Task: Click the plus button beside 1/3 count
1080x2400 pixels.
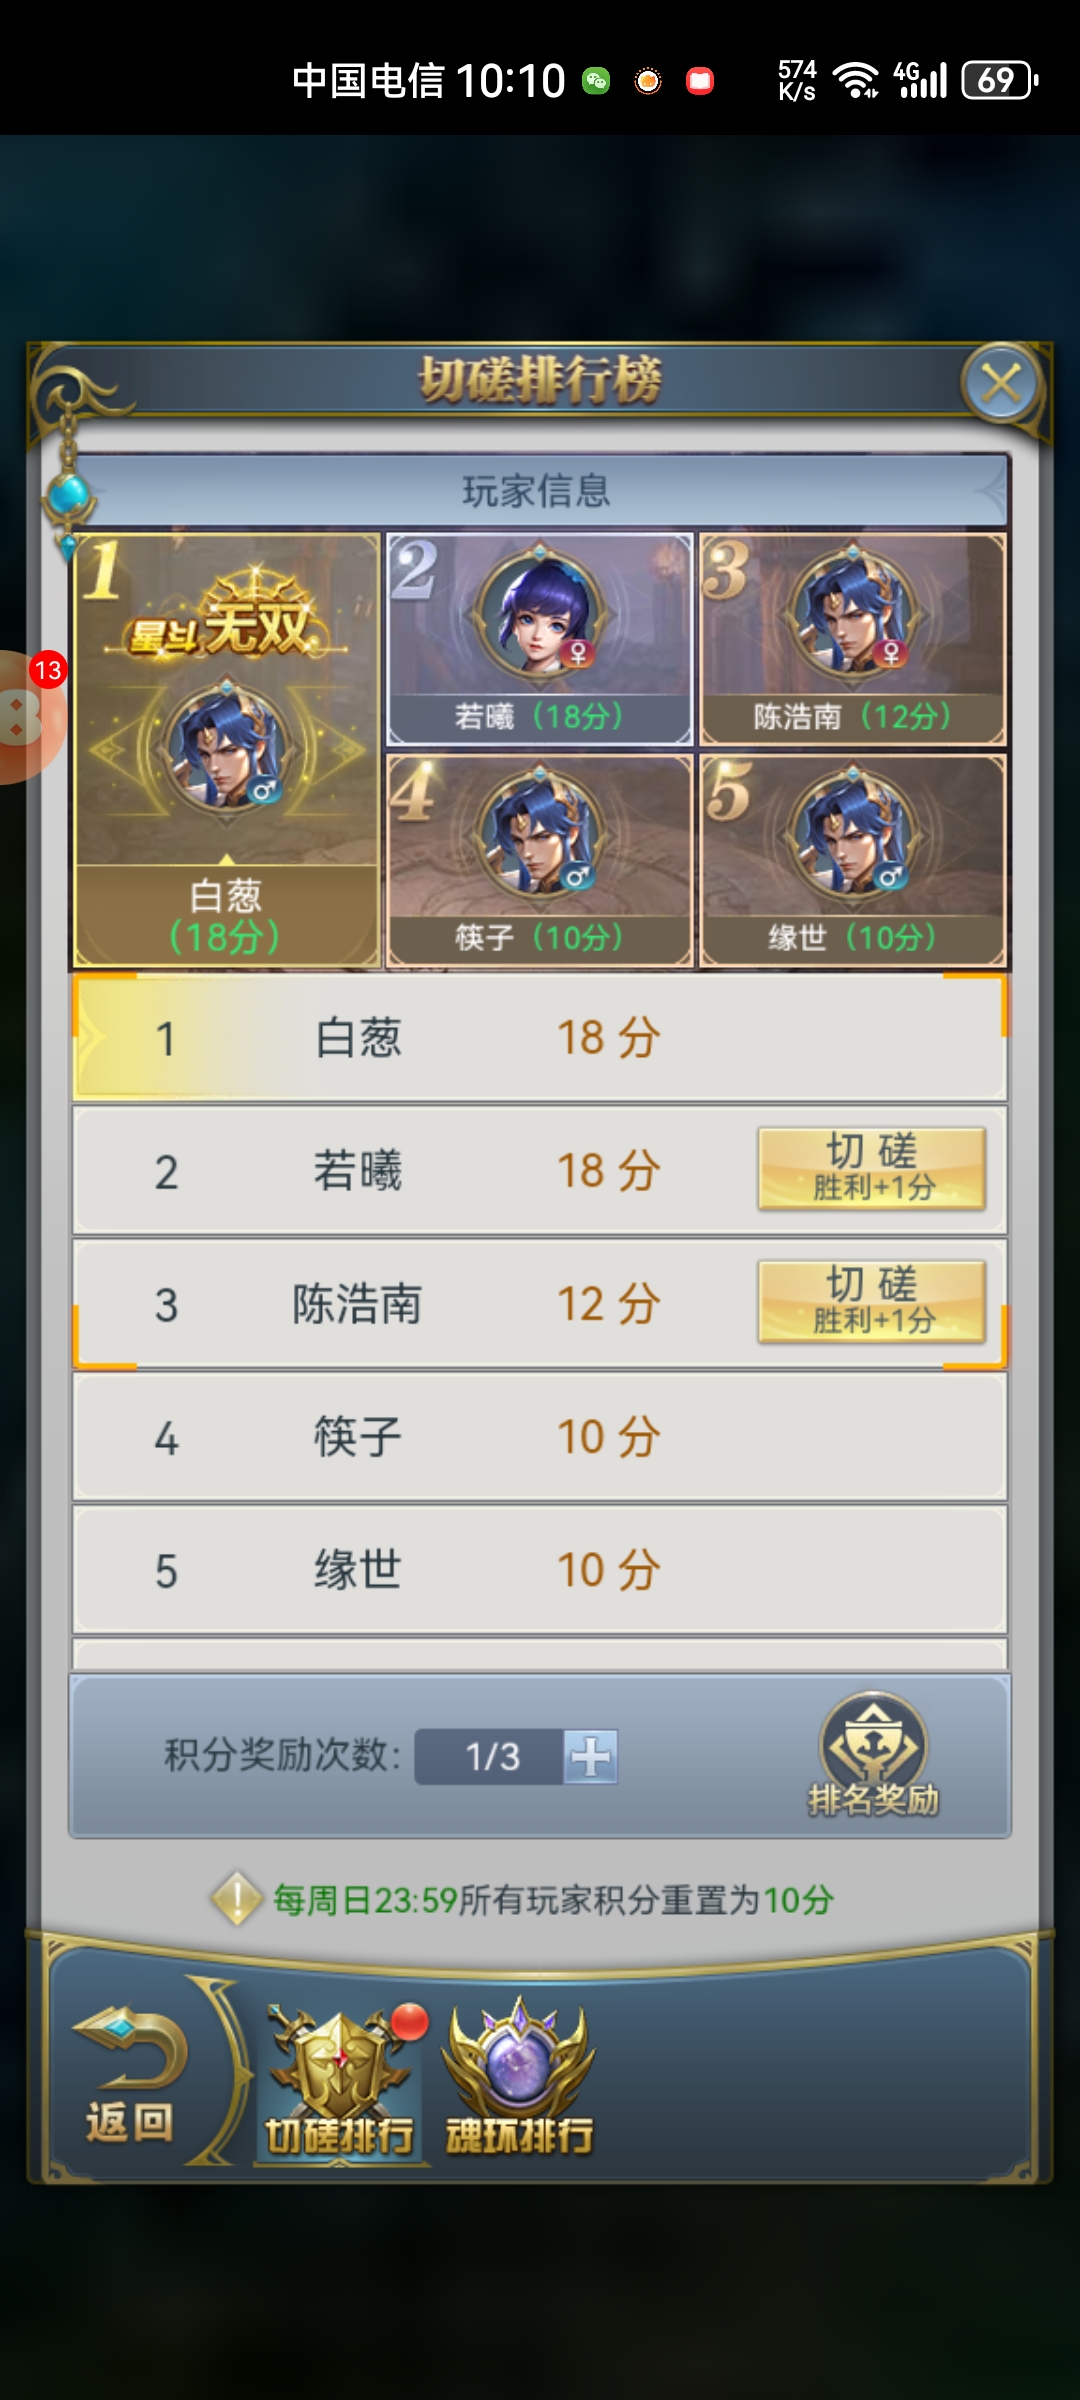Action: 591,1757
